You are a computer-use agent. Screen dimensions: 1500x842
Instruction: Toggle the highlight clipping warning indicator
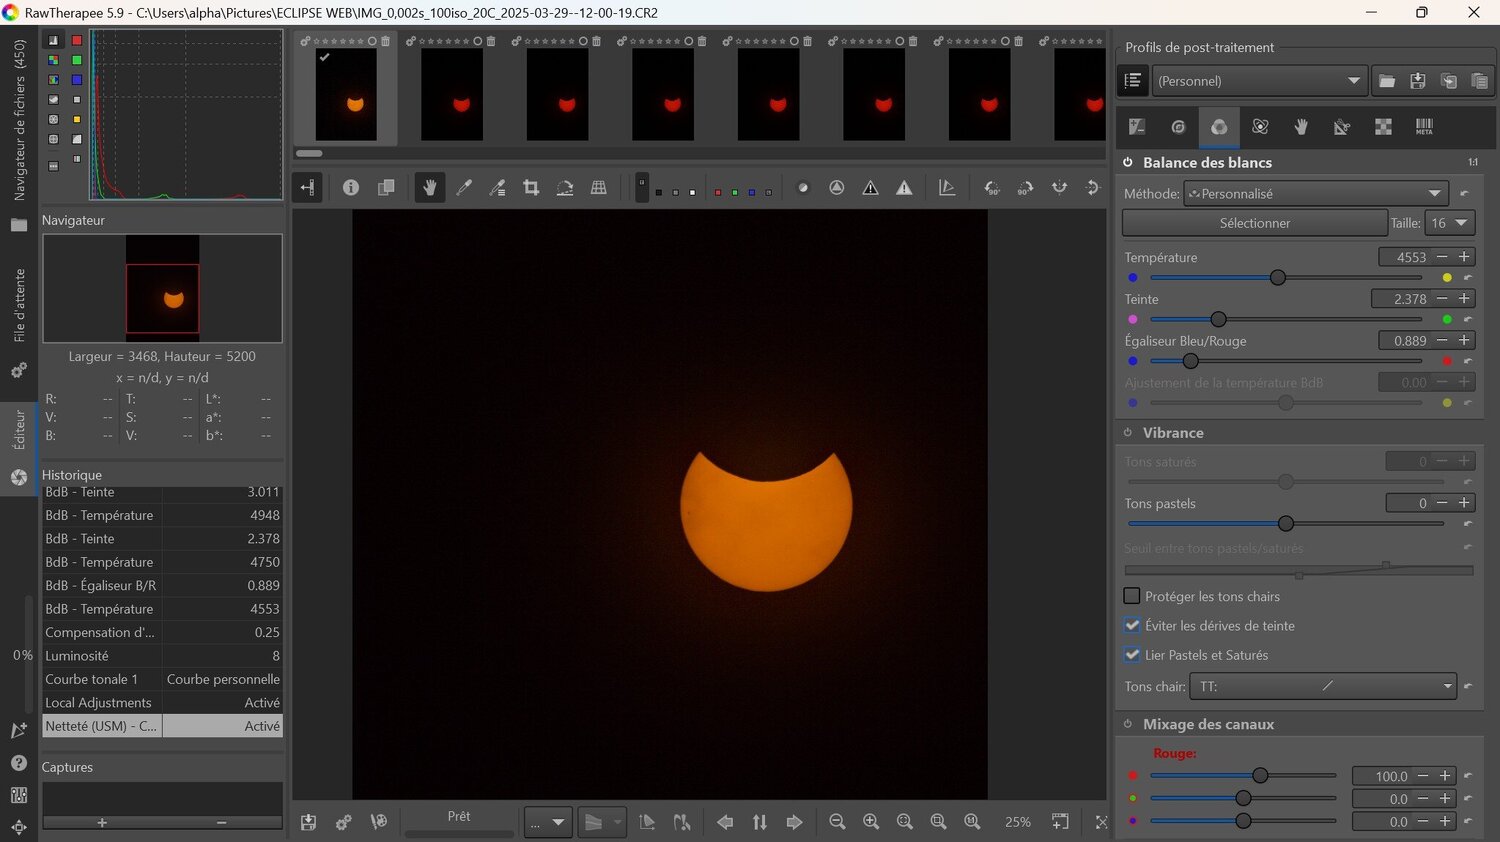pyautogui.click(x=904, y=188)
